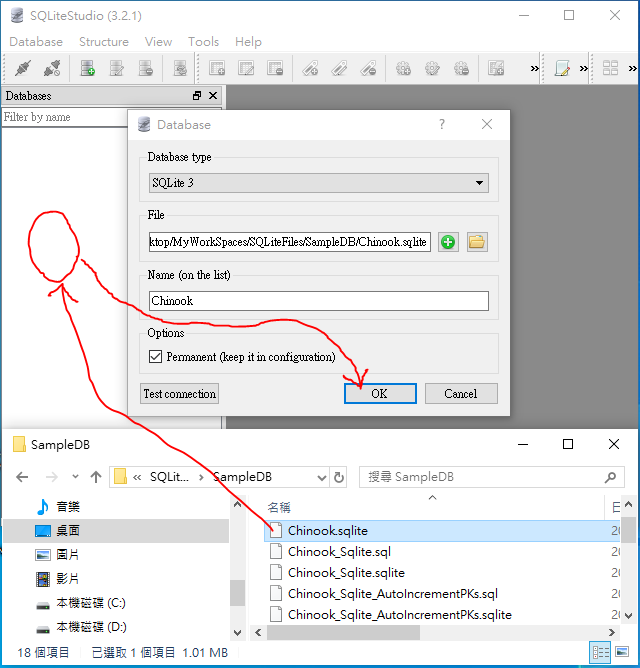Click the Edit database toolbar icon
Image resolution: width=640 pixels, height=668 pixels.
[x=117, y=68]
